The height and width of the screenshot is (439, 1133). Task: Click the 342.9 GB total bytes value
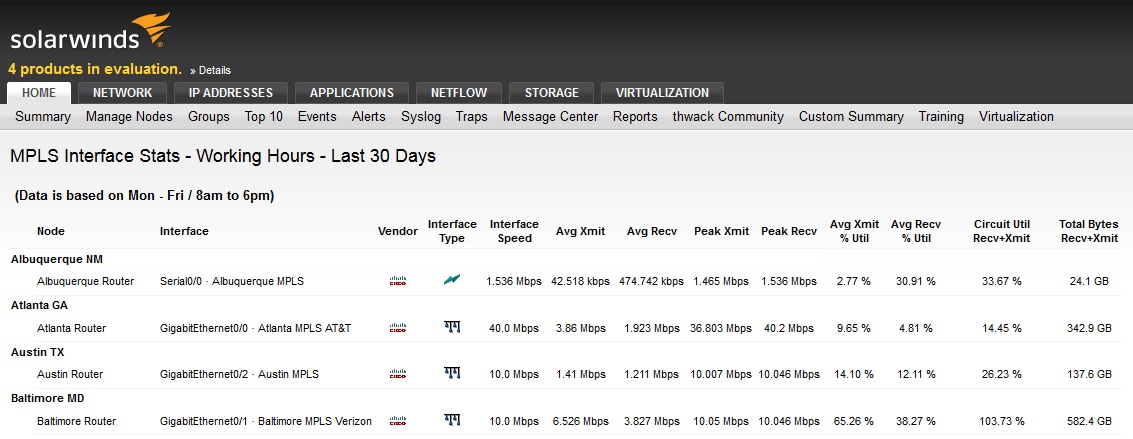[1089, 328]
